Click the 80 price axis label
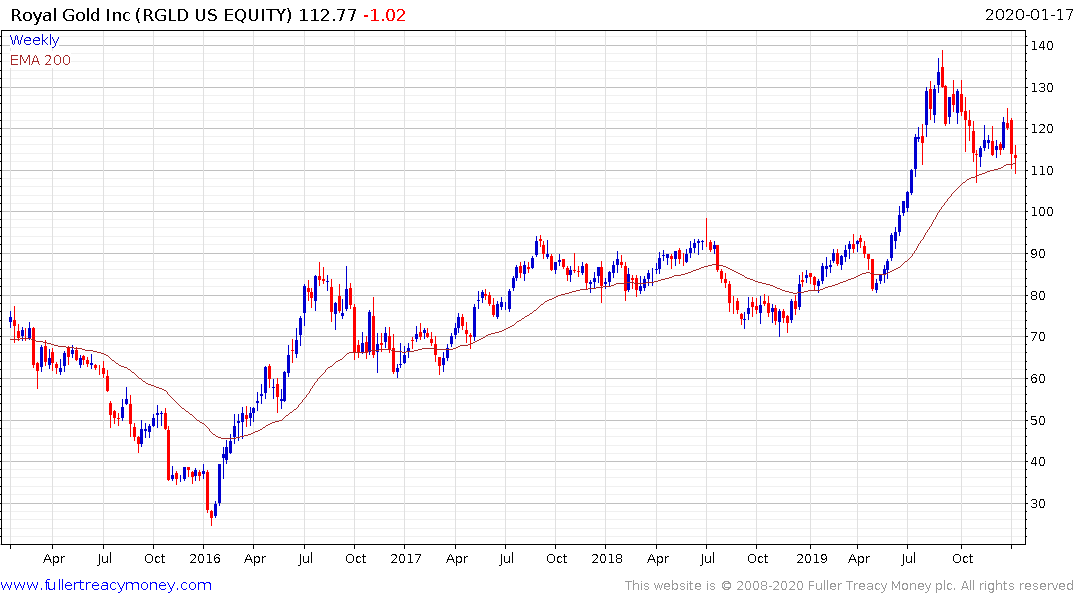This screenshot has width=1075, height=600. 1037,296
